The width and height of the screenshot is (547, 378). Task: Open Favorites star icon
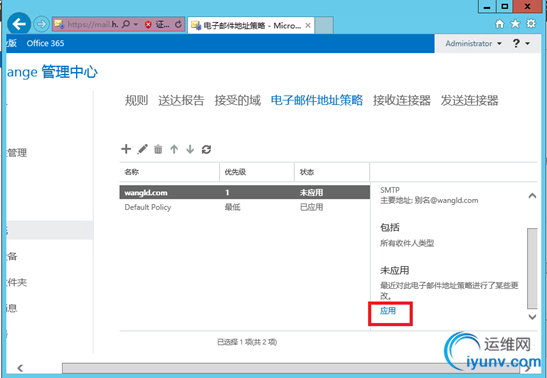[x=515, y=24]
